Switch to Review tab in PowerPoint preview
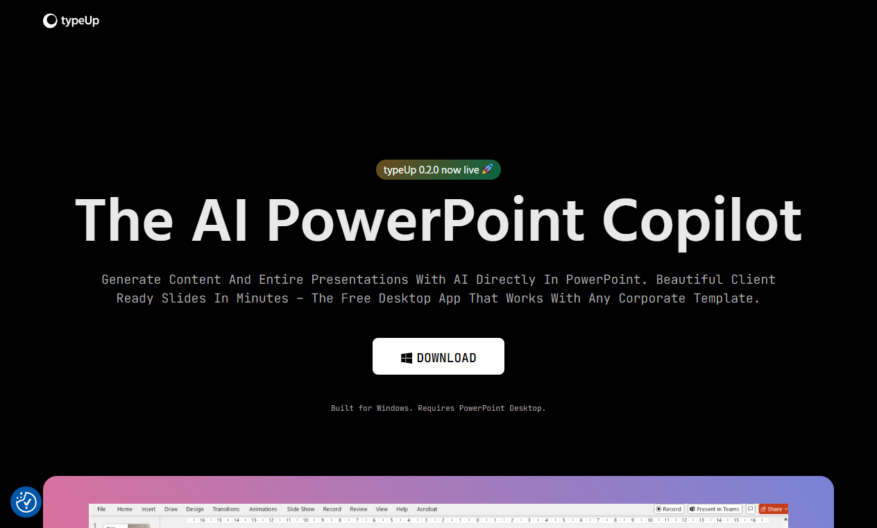The image size is (877, 528). coord(359,509)
